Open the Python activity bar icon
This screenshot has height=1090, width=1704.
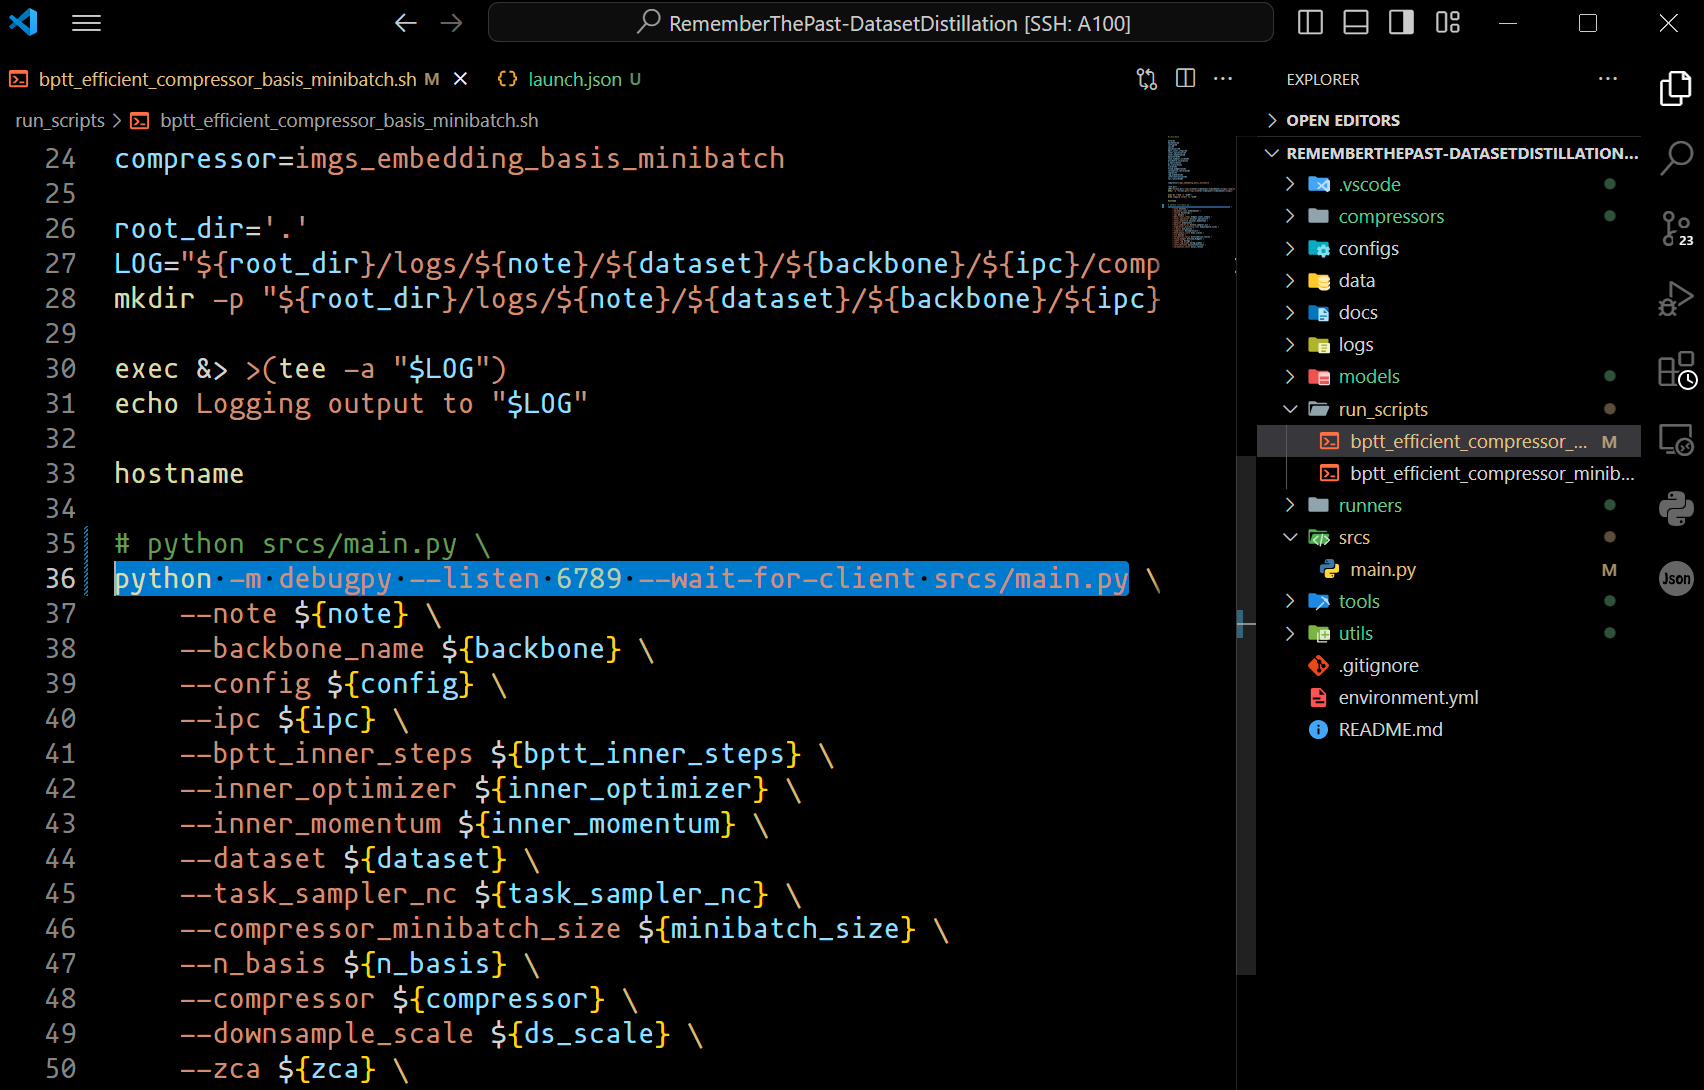pyautogui.click(x=1675, y=508)
